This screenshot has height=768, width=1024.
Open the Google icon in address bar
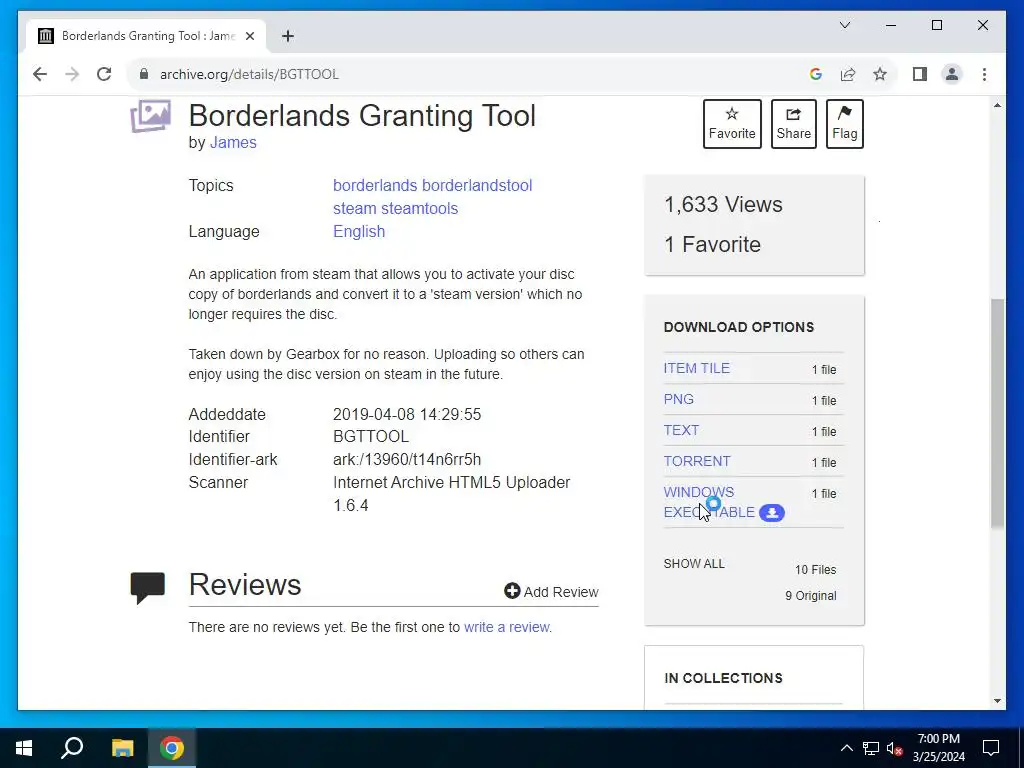click(815, 74)
